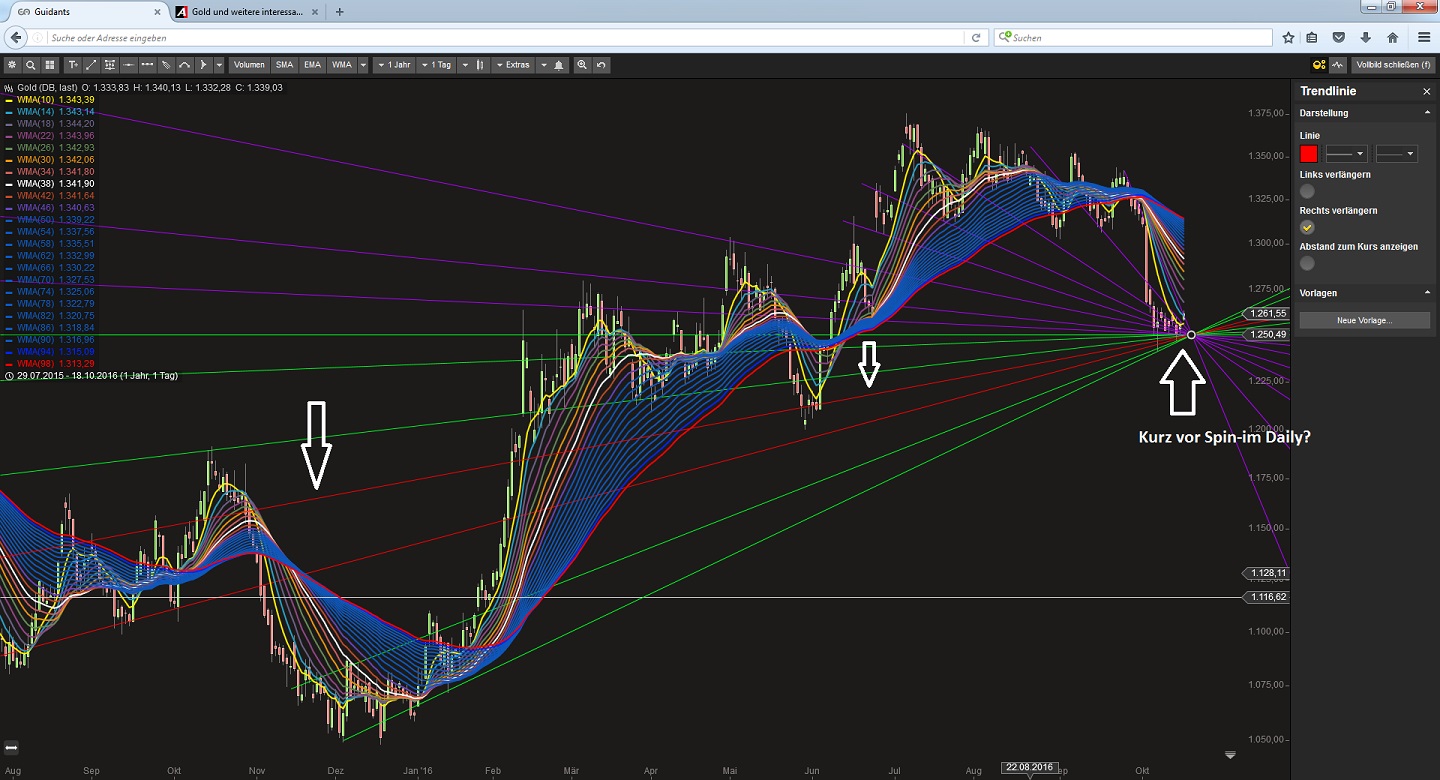Viewport: 1440px width, 780px height.
Task: Enable the Links verlängern option
Action: click(1307, 191)
